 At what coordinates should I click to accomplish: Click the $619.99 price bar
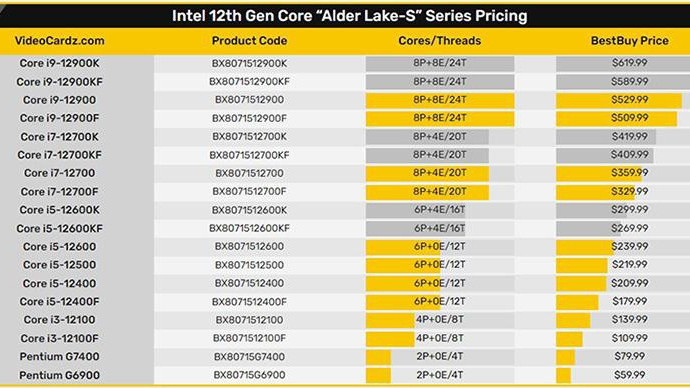pos(623,63)
